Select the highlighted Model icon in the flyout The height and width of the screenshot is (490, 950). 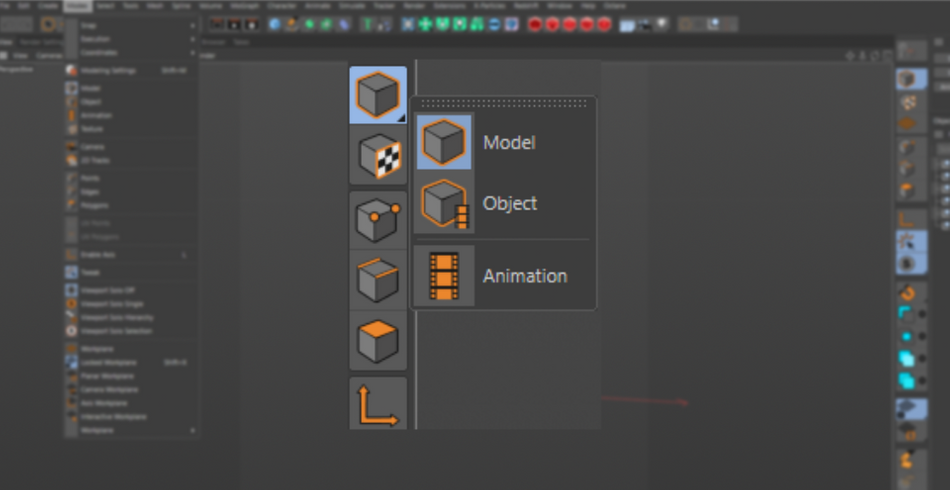point(443,142)
